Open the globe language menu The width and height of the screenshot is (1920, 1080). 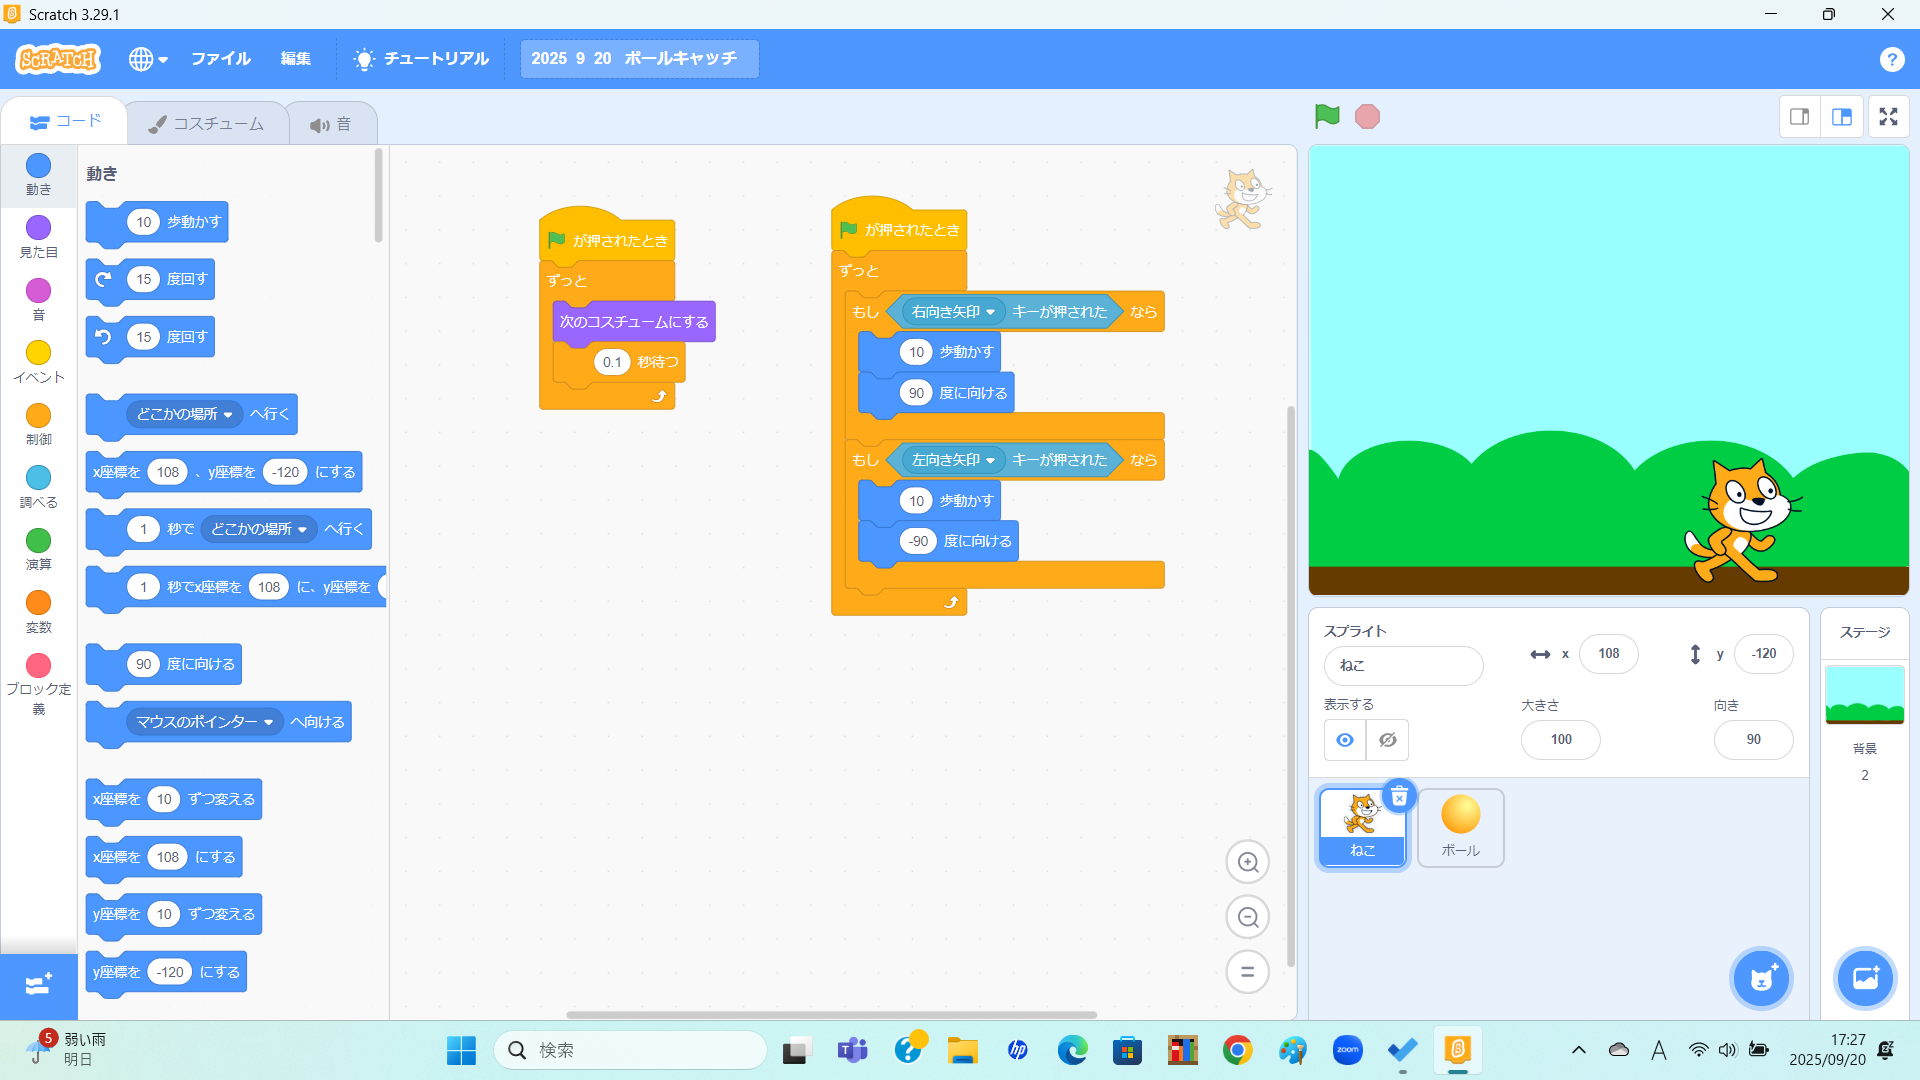click(x=147, y=59)
